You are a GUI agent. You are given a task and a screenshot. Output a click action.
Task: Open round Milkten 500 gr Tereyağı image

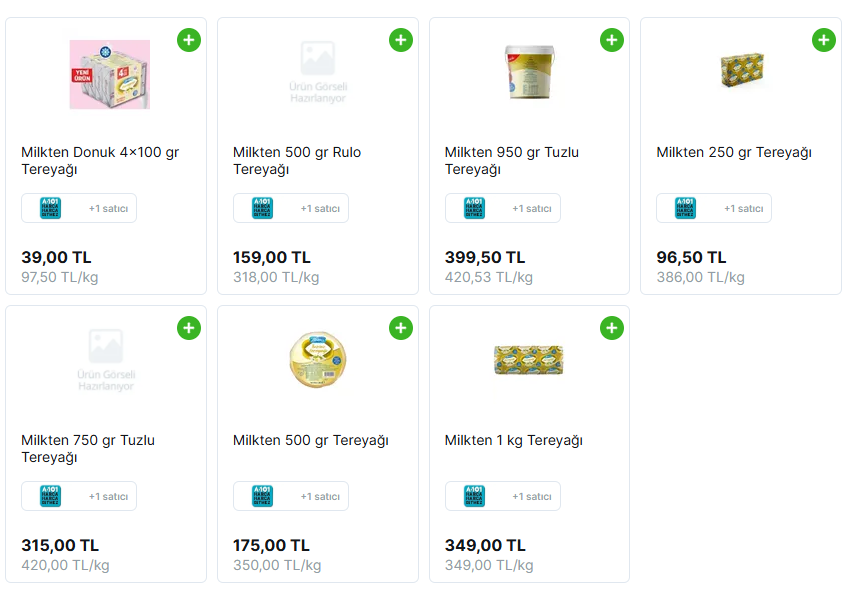click(x=317, y=360)
